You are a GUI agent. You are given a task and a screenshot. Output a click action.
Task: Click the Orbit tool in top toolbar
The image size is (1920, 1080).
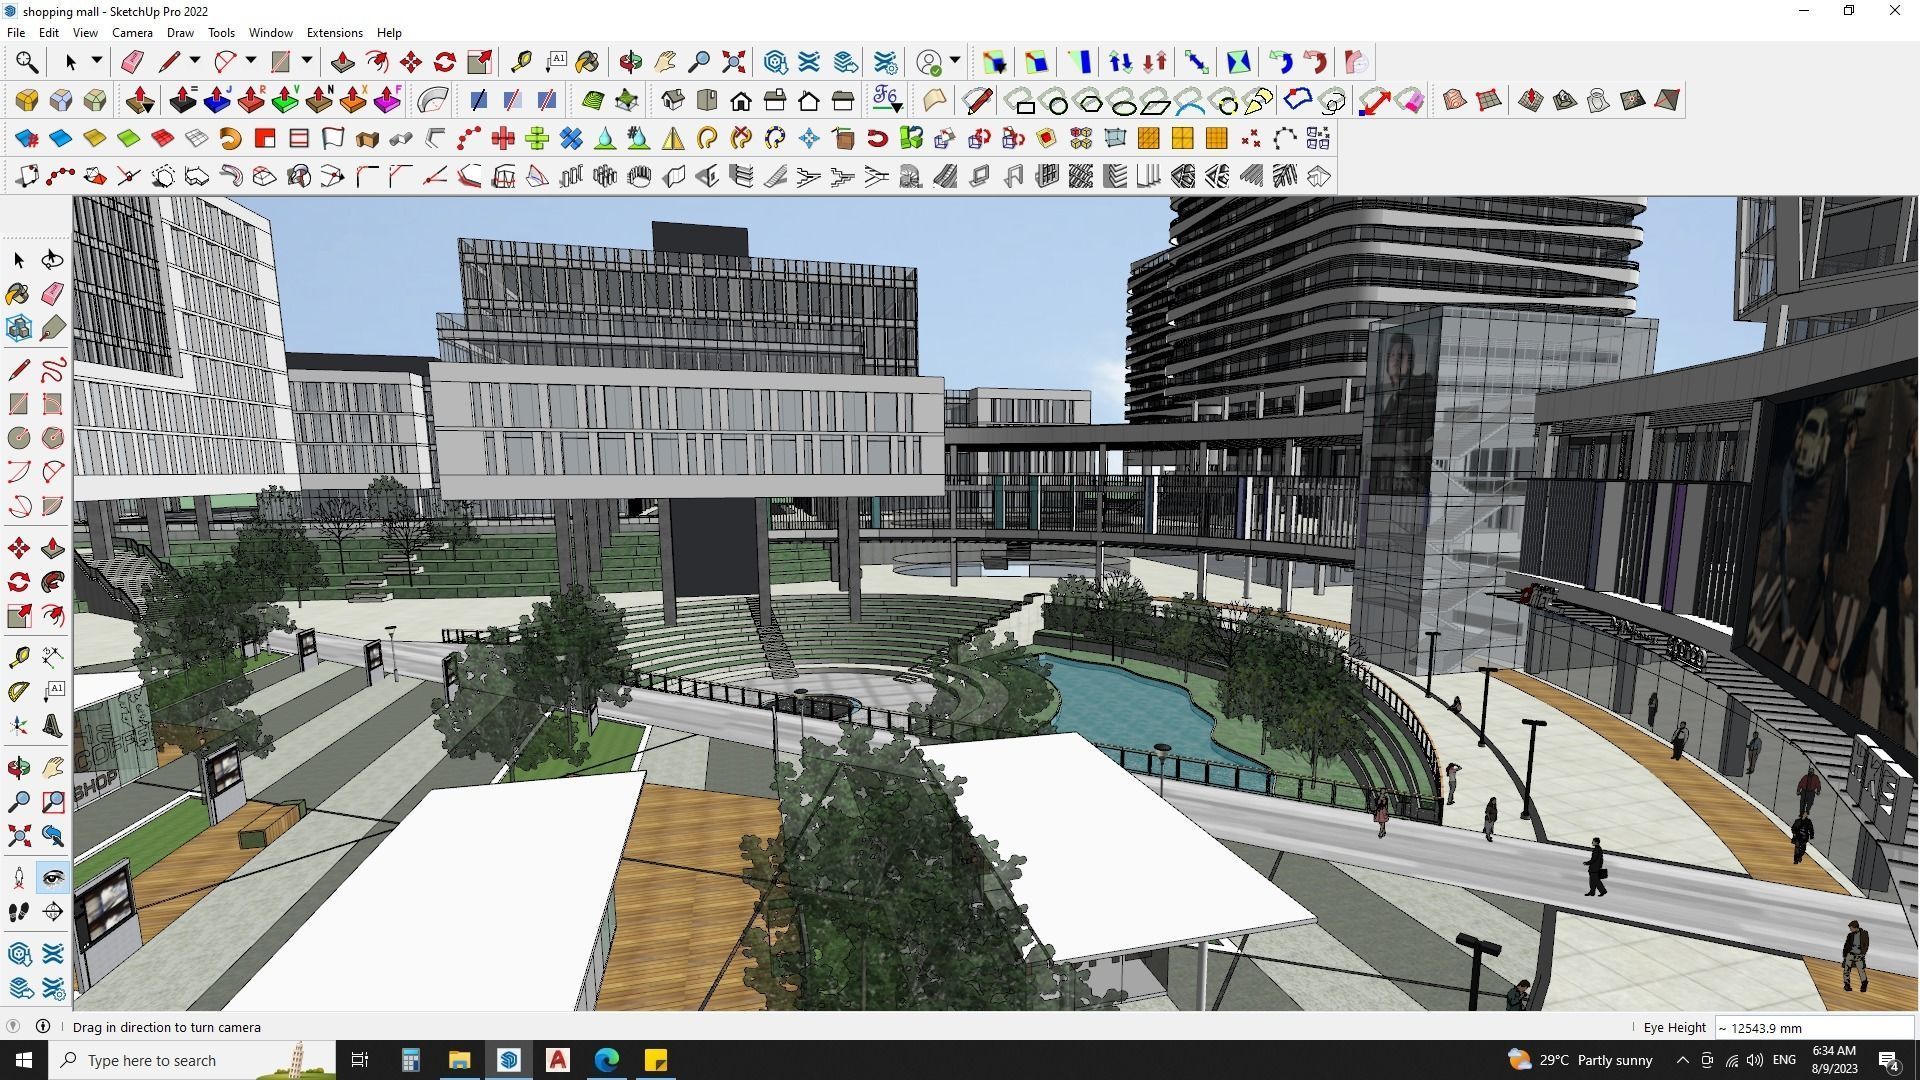pyautogui.click(x=630, y=62)
